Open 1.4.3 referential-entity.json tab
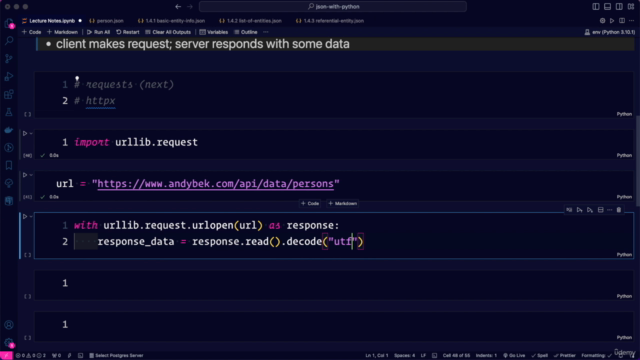Screen dimensions: 640x360 (330, 21)
